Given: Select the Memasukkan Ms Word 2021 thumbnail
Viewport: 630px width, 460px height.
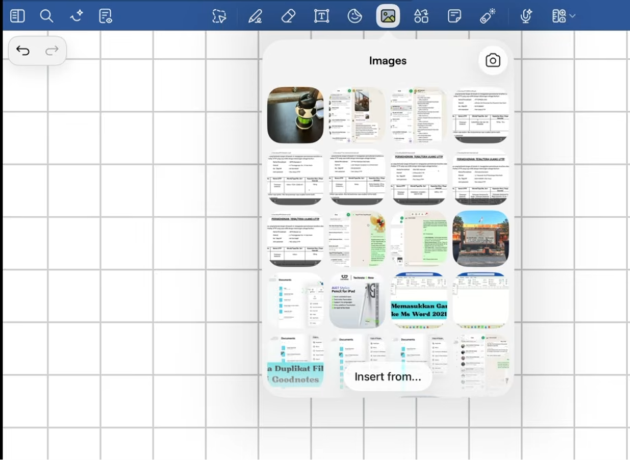Looking at the screenshot, I should [x=419, y=300].
